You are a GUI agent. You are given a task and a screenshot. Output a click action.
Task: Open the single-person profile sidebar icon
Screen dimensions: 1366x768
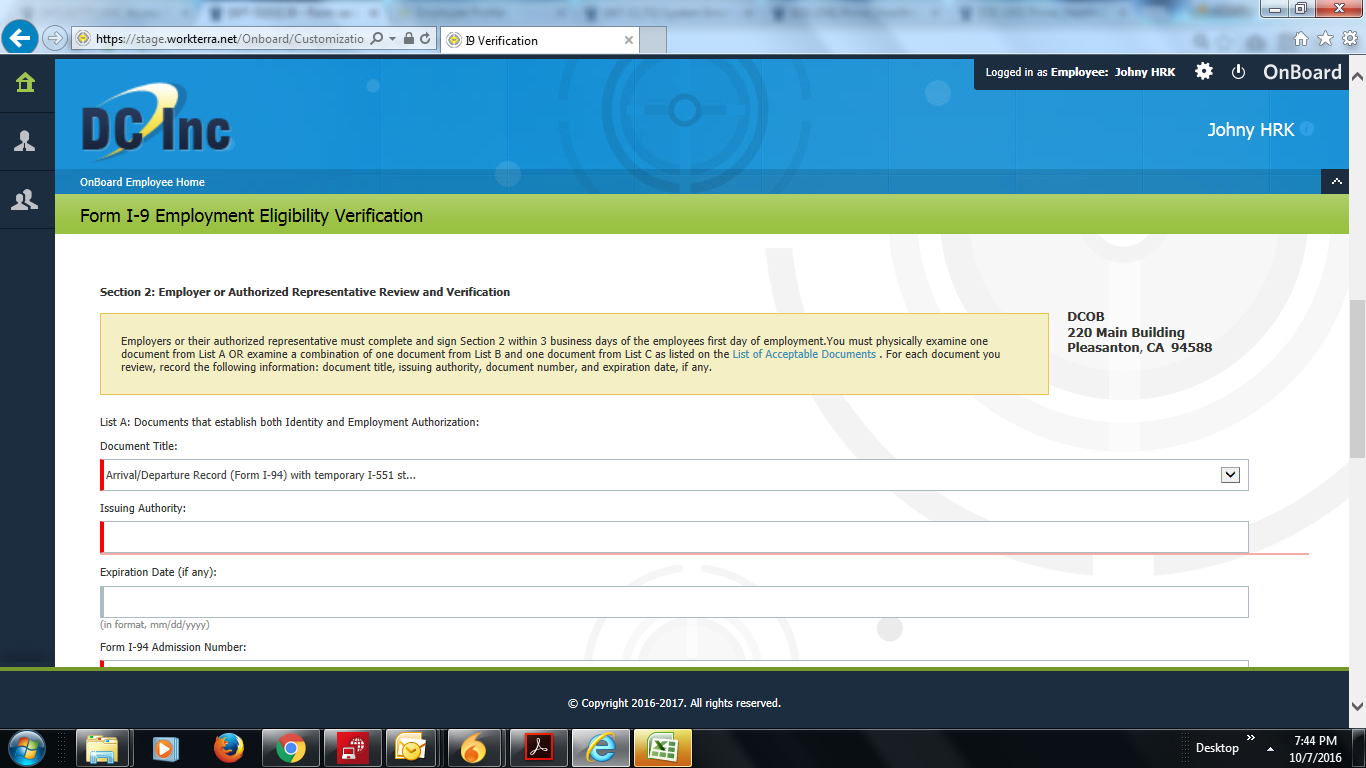coord(25,141)
